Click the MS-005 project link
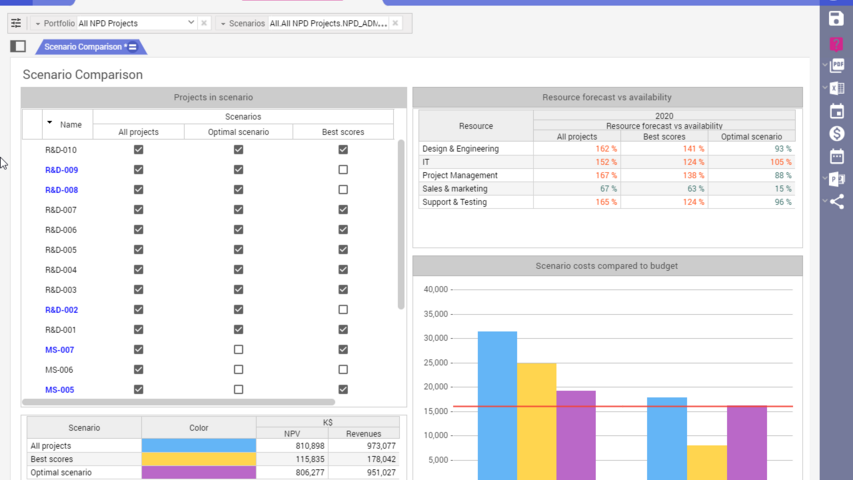The width and height of the screenshot is (853, 480). tap(60, 390)
